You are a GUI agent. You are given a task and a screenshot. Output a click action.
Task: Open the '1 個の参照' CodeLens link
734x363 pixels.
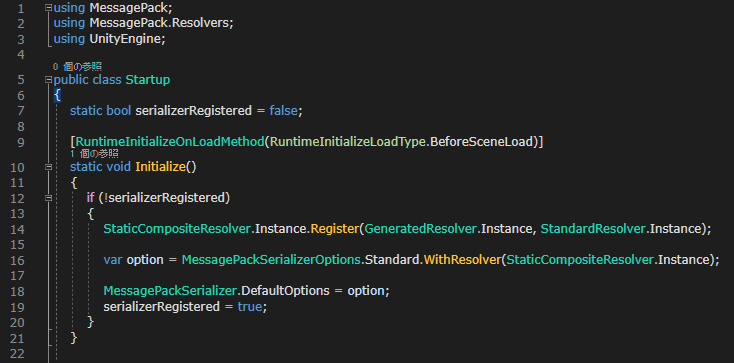click(x=94, y=154)
